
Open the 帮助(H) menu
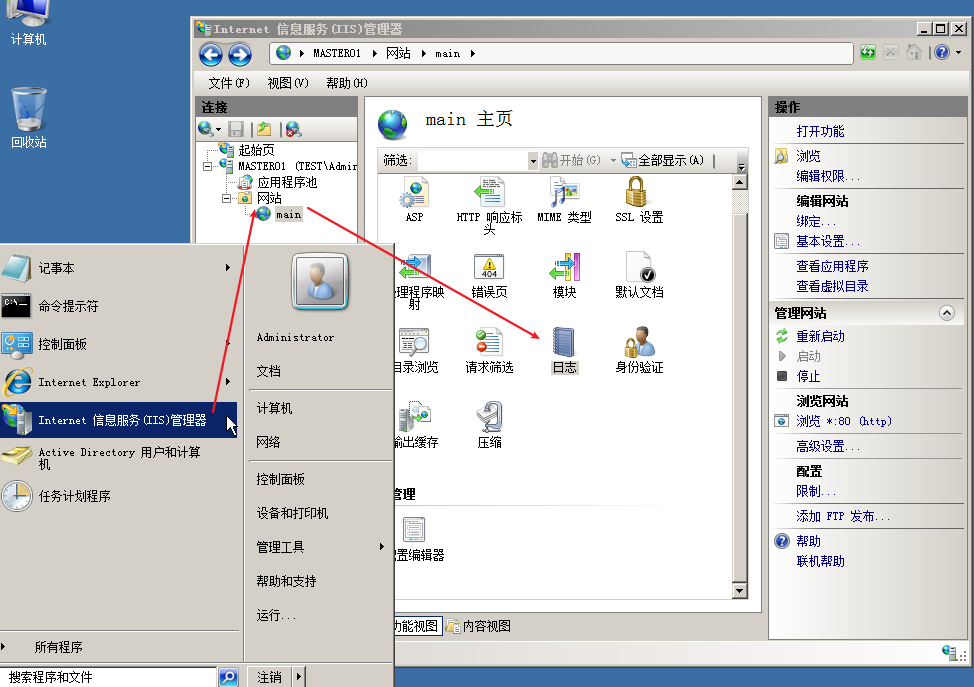(x=347, y=83)
